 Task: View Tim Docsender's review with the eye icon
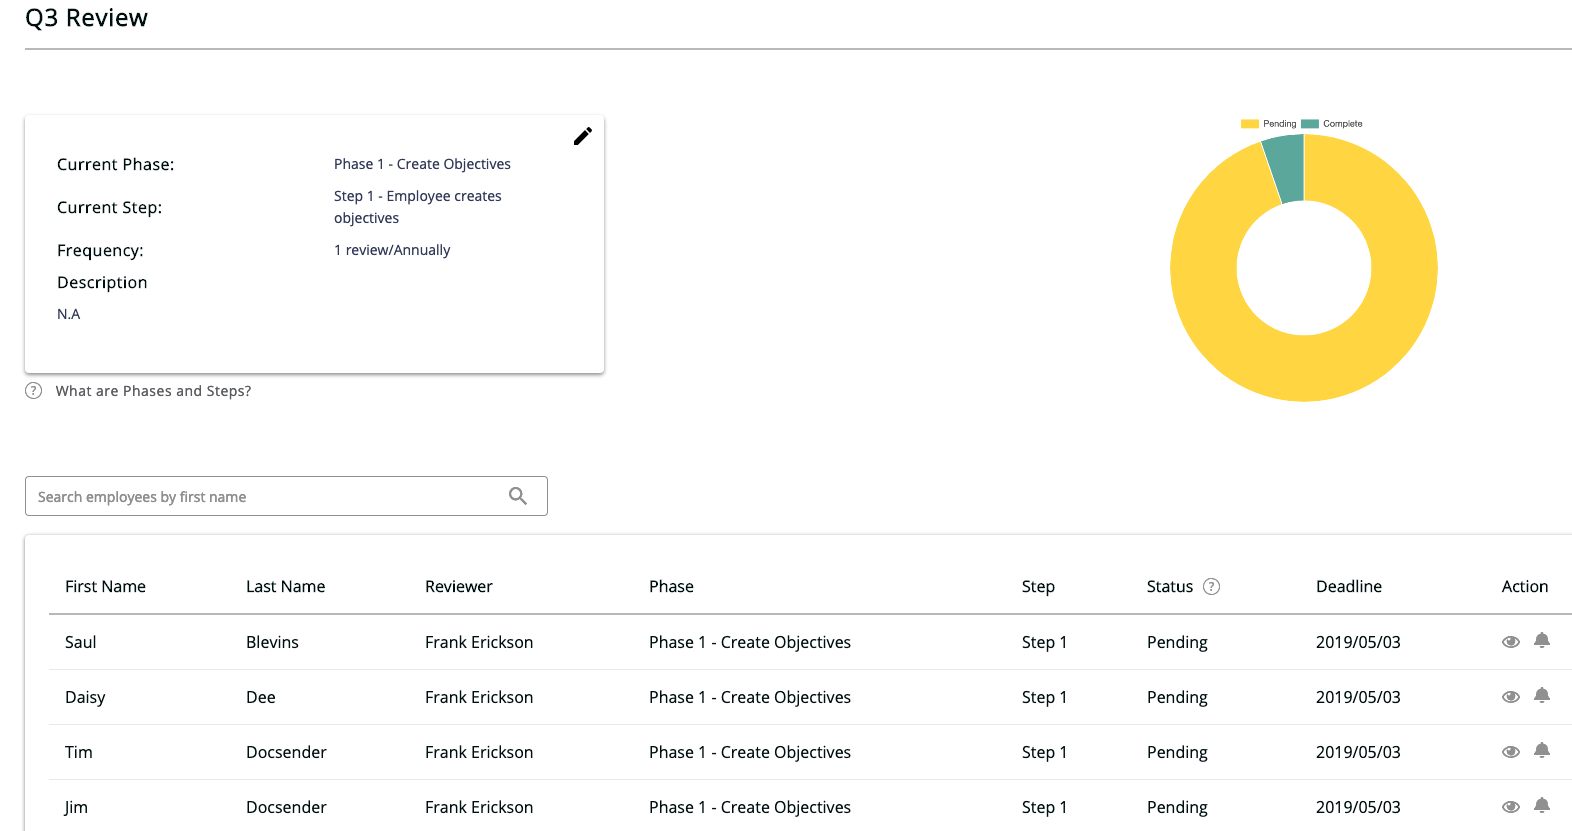point(1511,752)
